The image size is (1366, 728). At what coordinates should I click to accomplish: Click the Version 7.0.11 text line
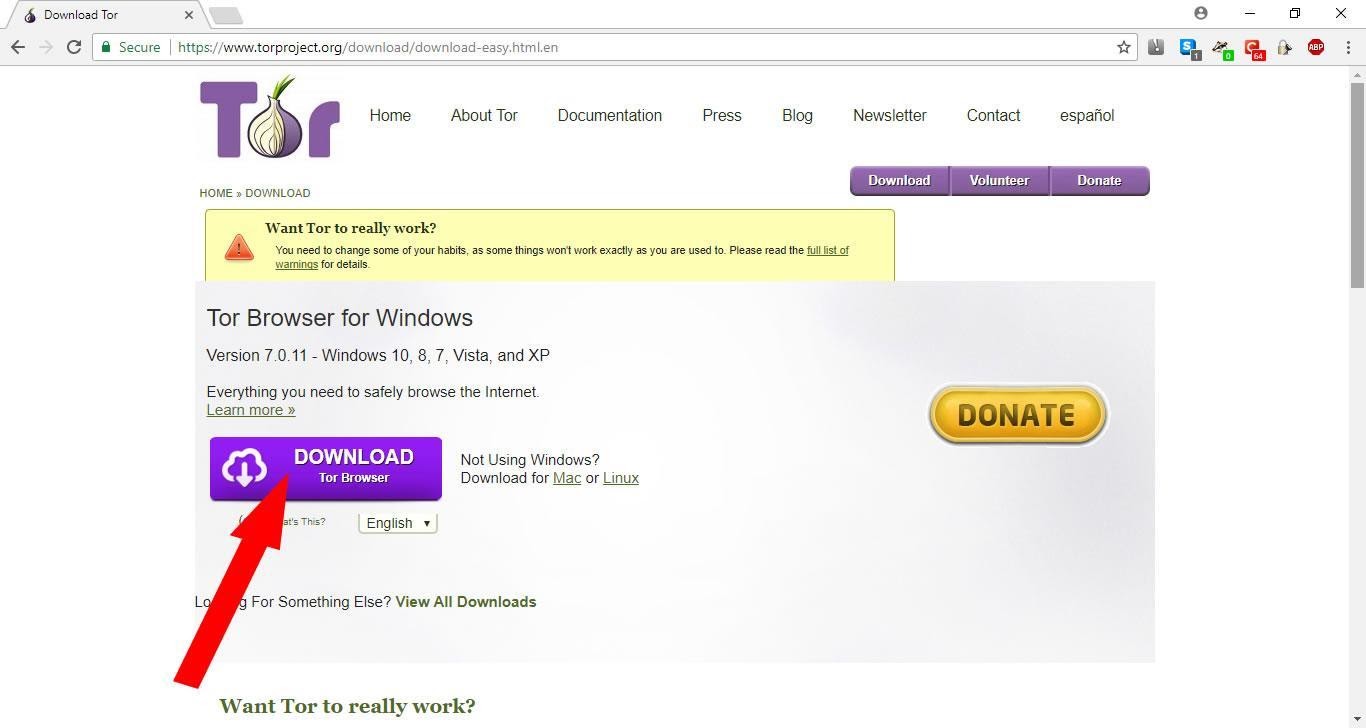click(x=378, y=356)
